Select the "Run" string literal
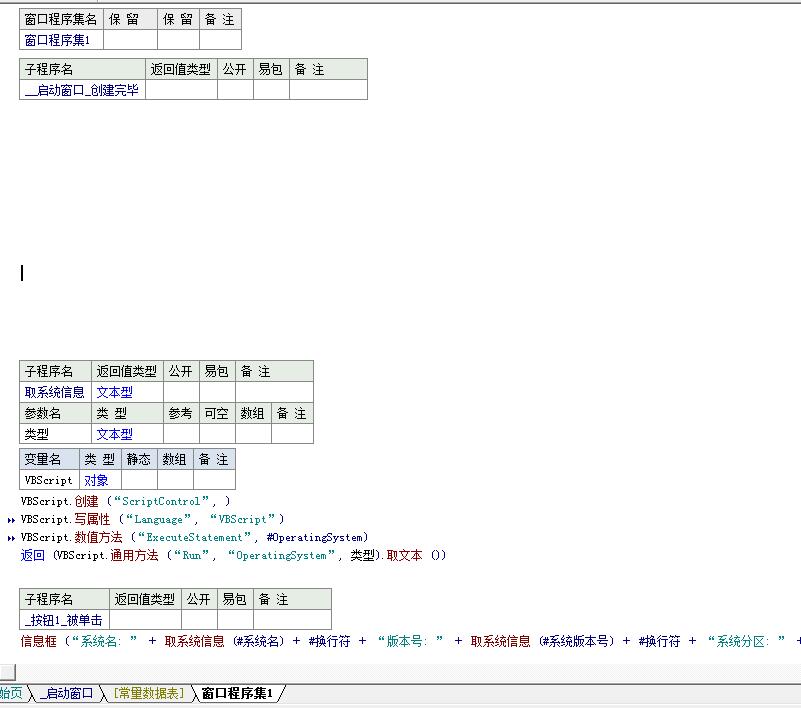This screenshot has height=708, width=801. coord(192,555)
